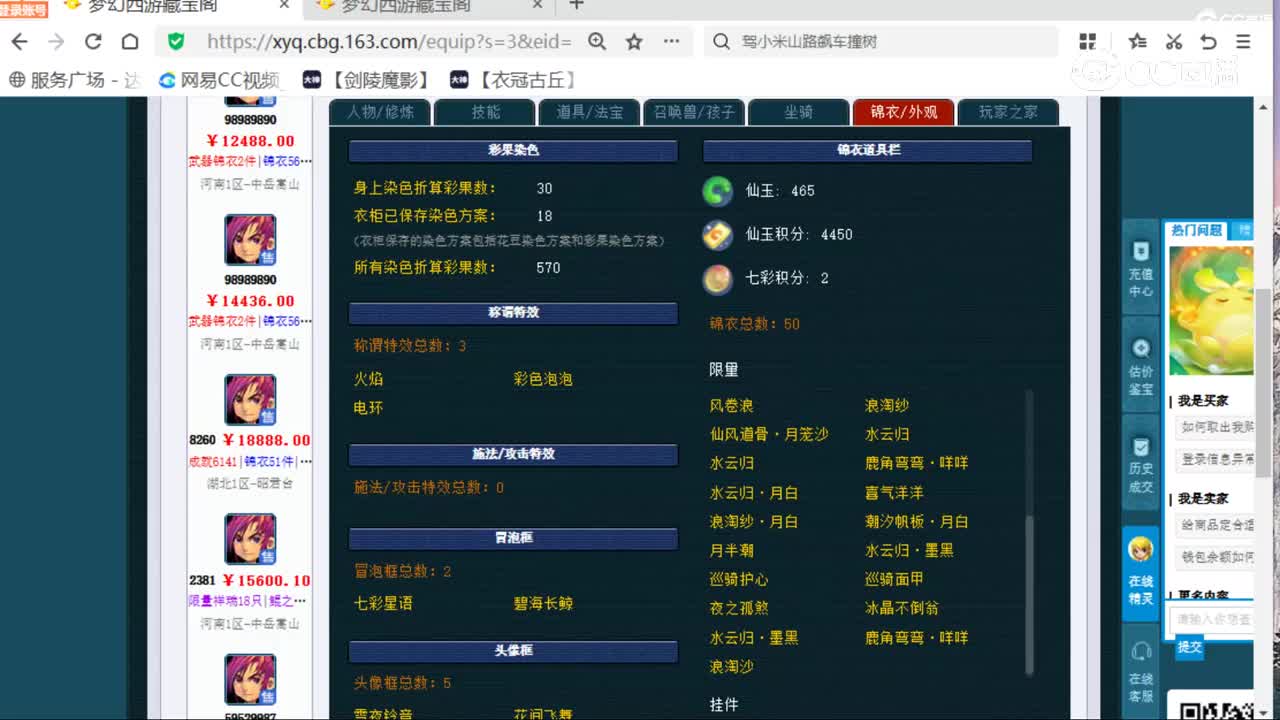The height and width of the screenshot is (720, 1280).
Task: Click the 七彩积分 coin icon
Action: [717, 280]
